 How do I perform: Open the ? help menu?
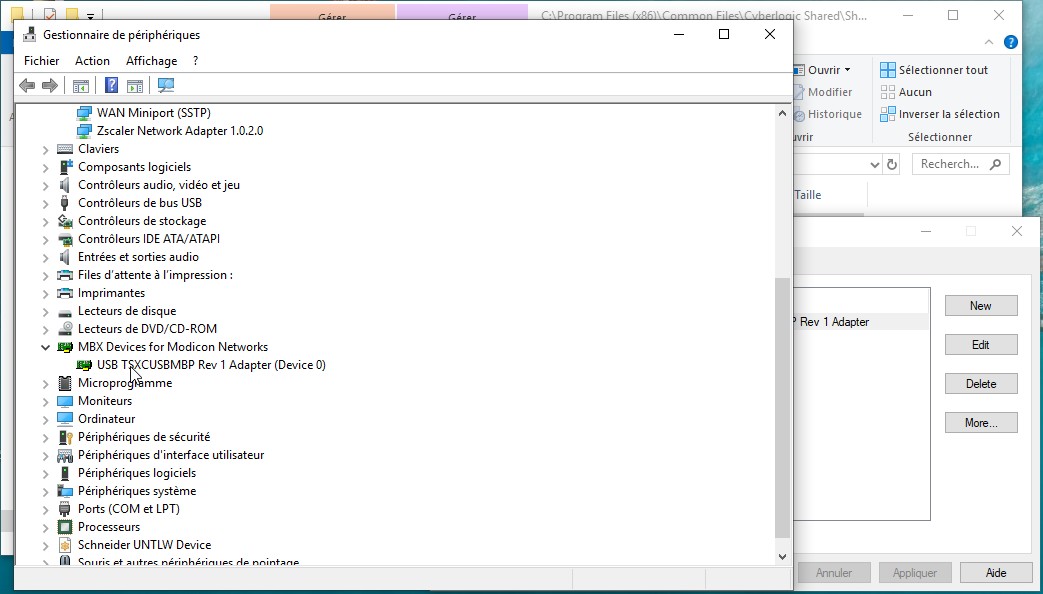tap(195, 61)
